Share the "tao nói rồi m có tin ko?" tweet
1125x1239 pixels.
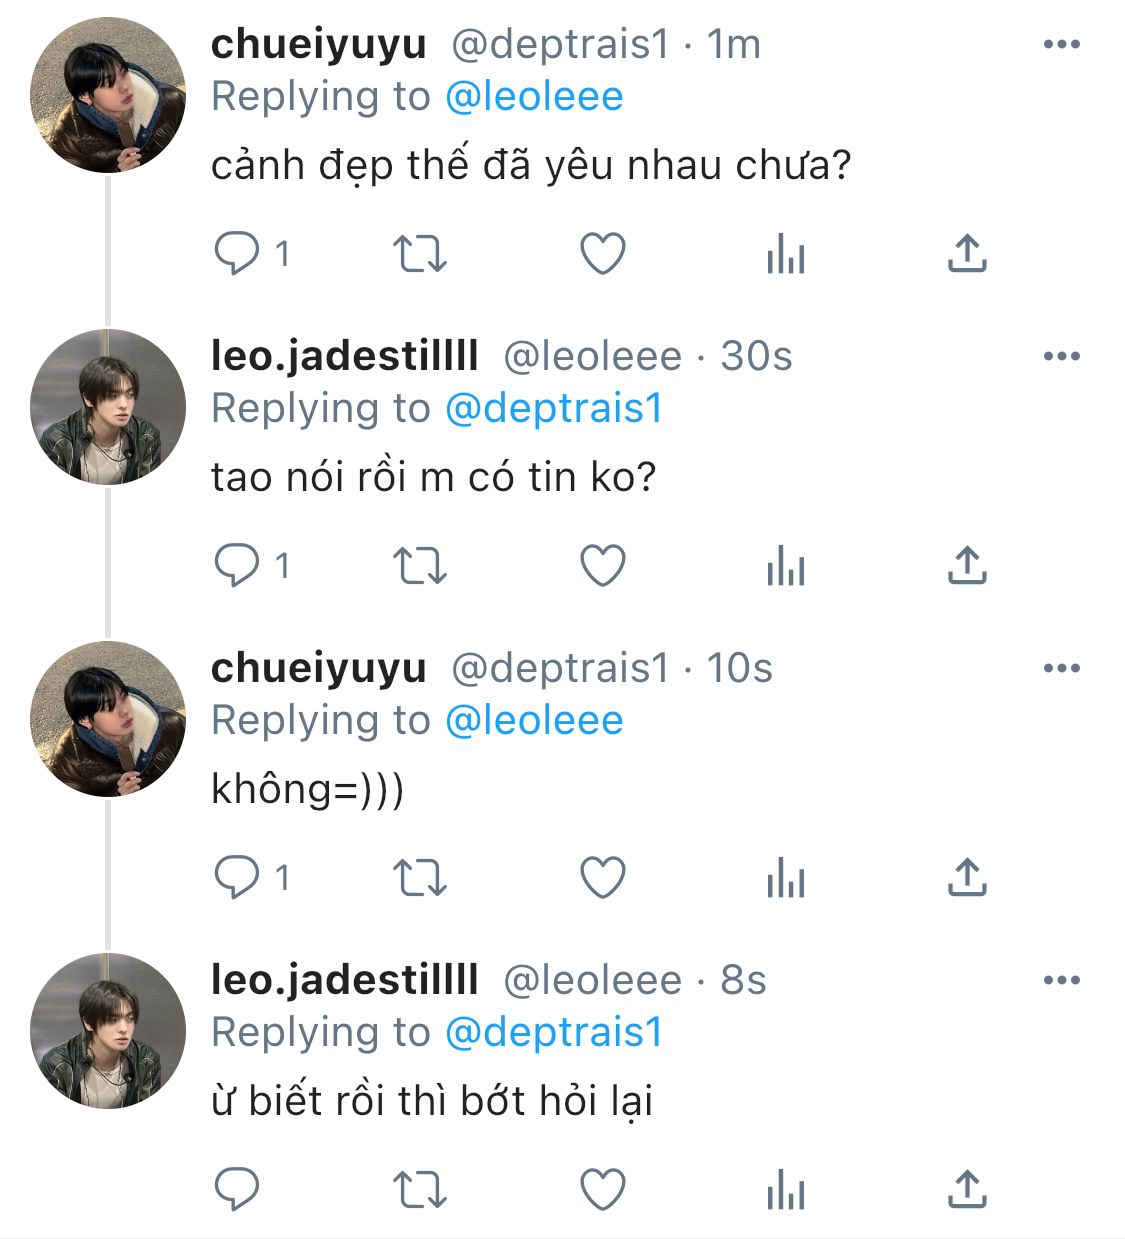point(966,566)
